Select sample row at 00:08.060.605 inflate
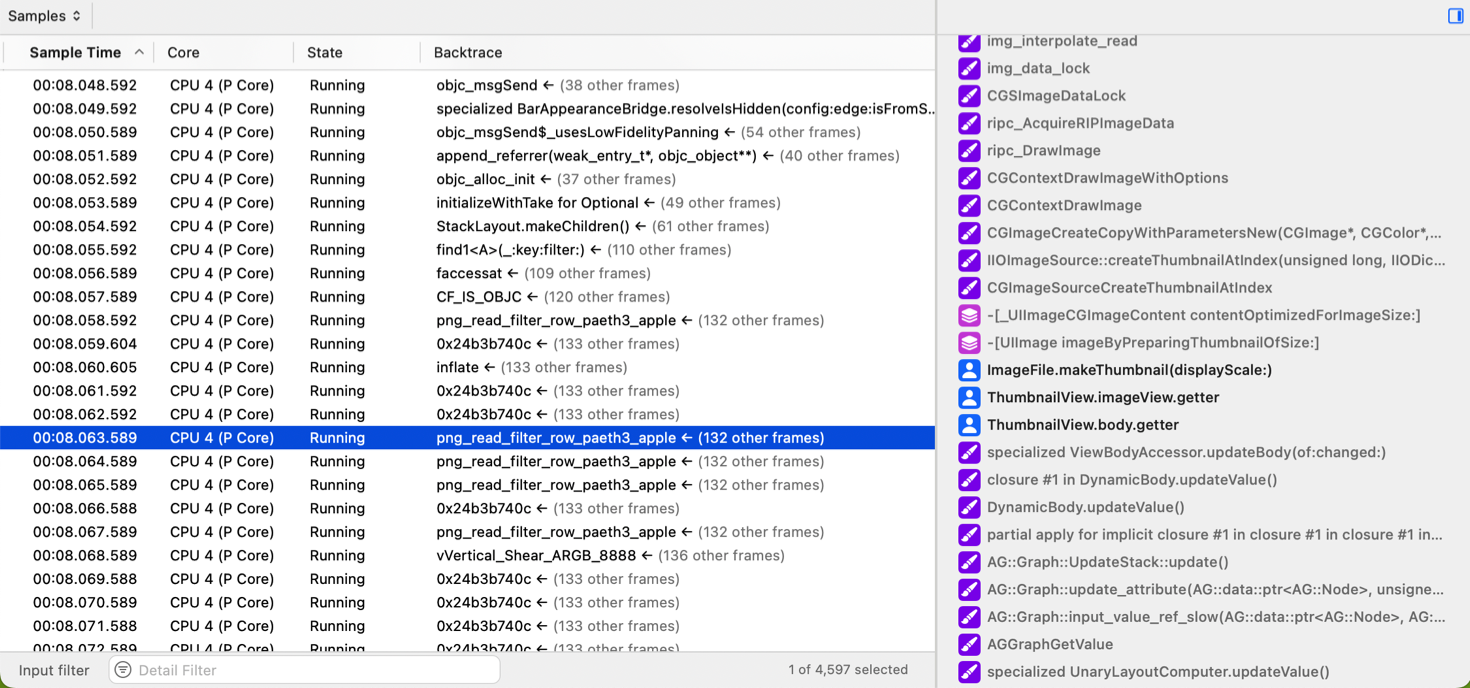The image size is (1470, 688). pyautogui.click(x=467, y=367)
